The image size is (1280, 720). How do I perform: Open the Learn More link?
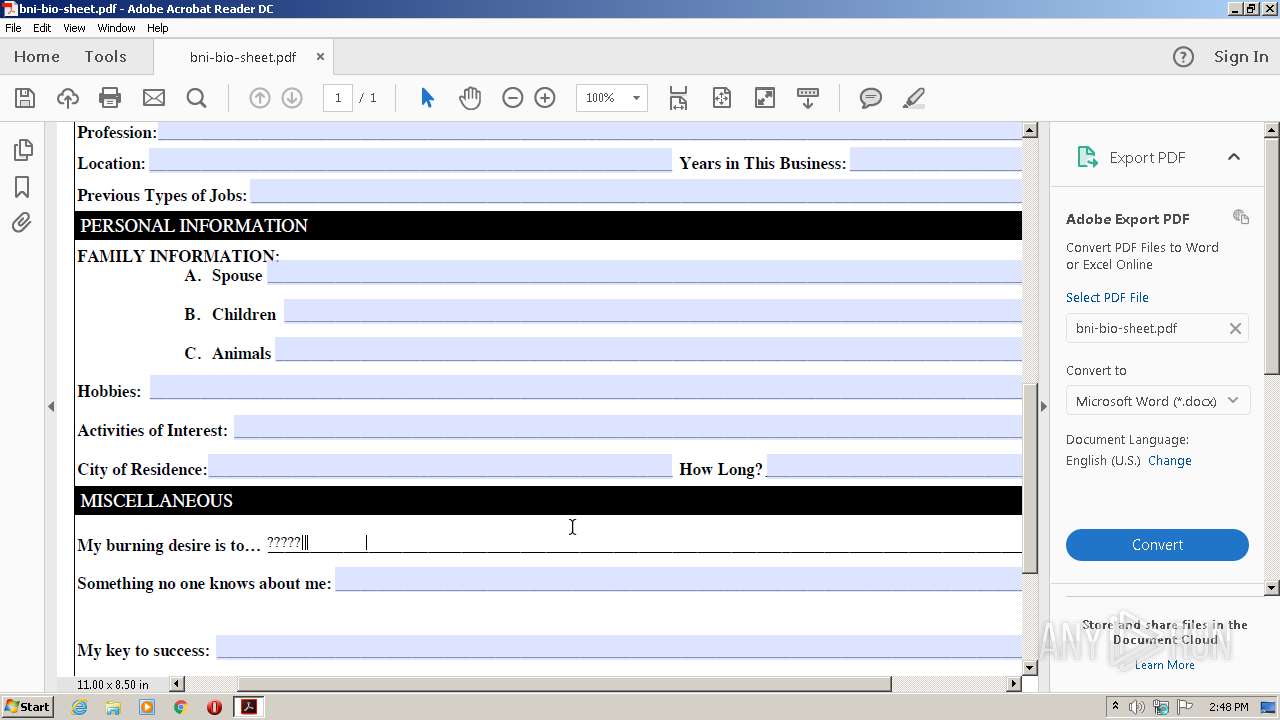[x=1164, y=665]
